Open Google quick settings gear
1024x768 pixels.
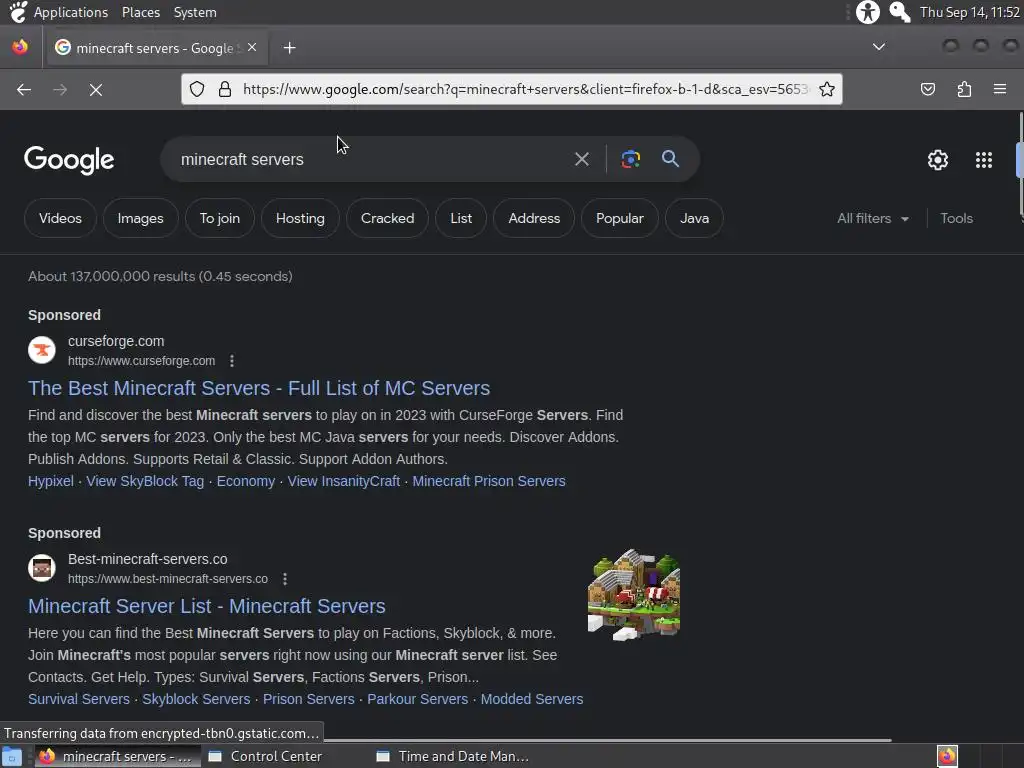[938, 160]
